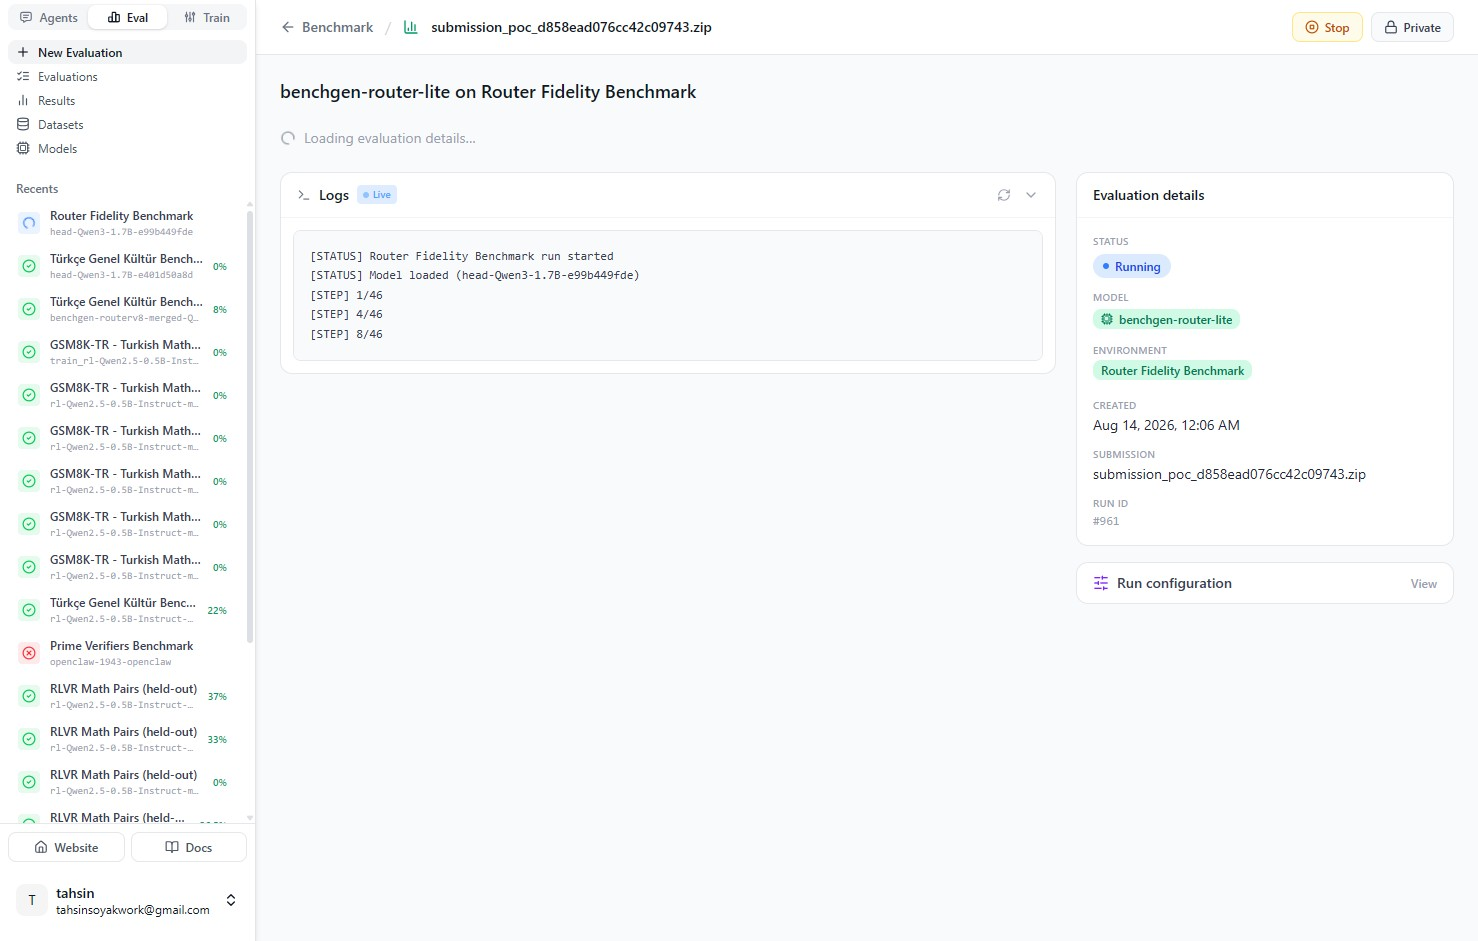The image size is (1478, 941).
Task: Switch to the Train tab
Action: point(207,18)
